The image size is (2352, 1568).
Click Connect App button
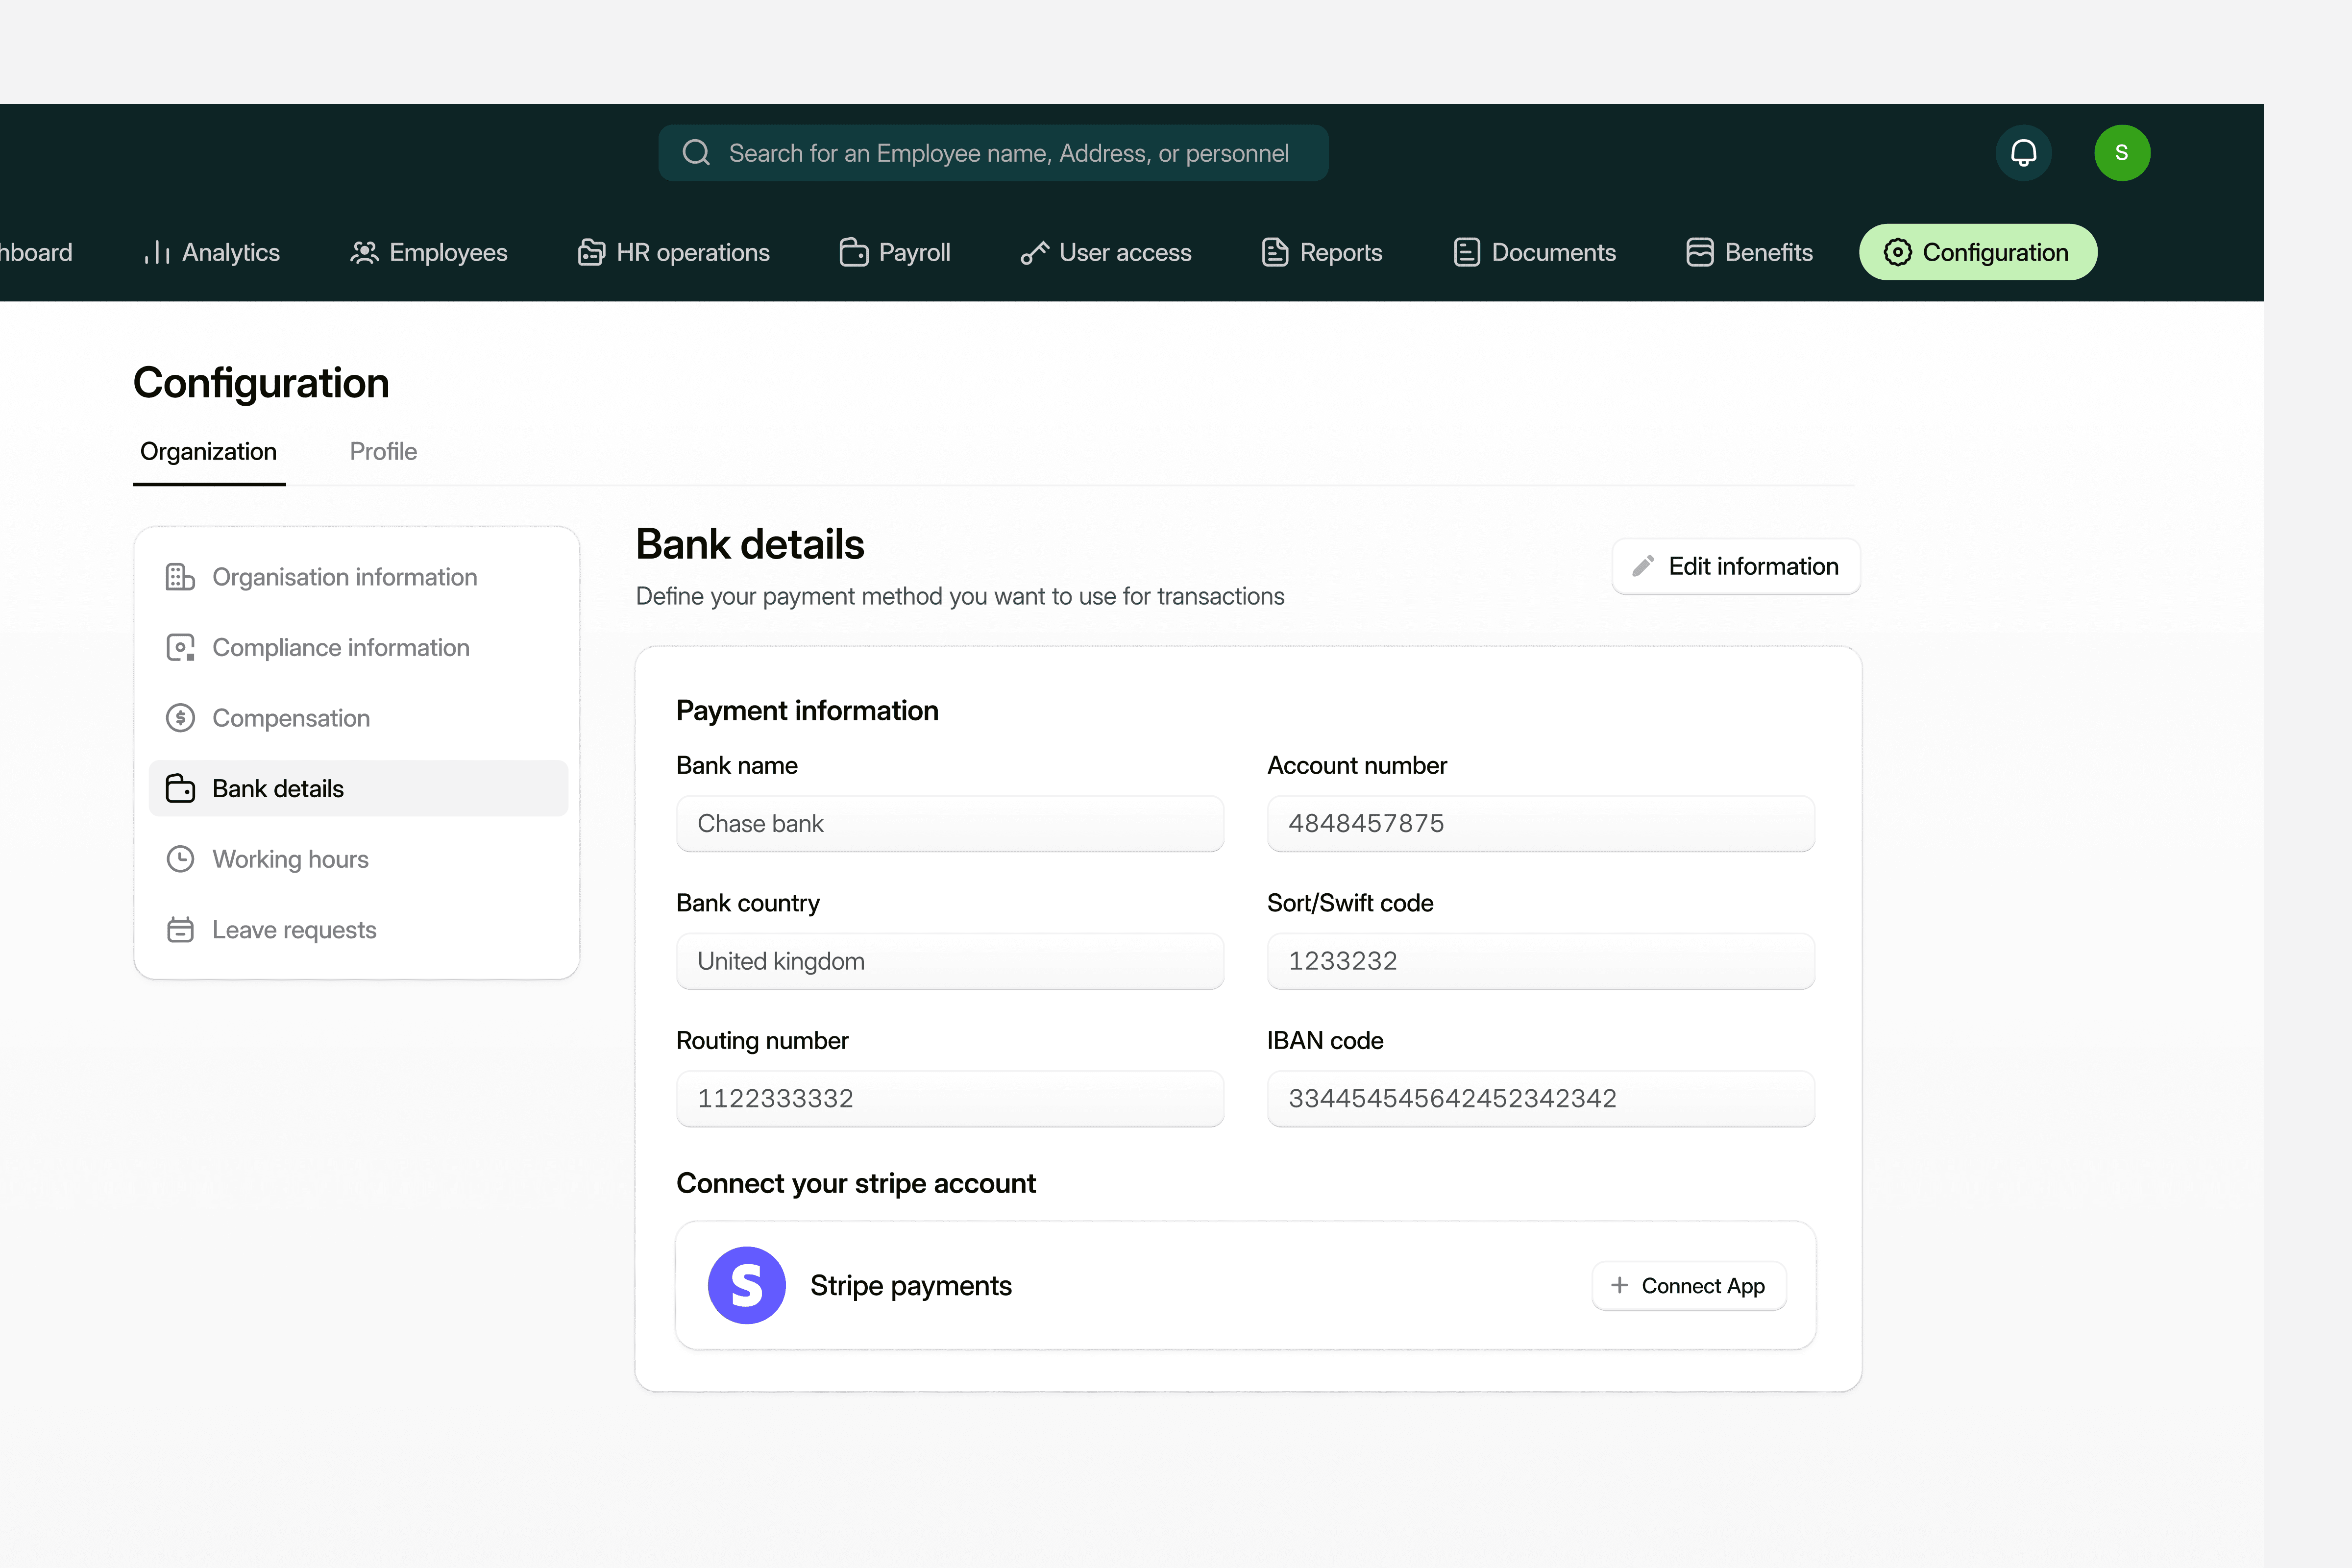[x=1688, y=1285]
